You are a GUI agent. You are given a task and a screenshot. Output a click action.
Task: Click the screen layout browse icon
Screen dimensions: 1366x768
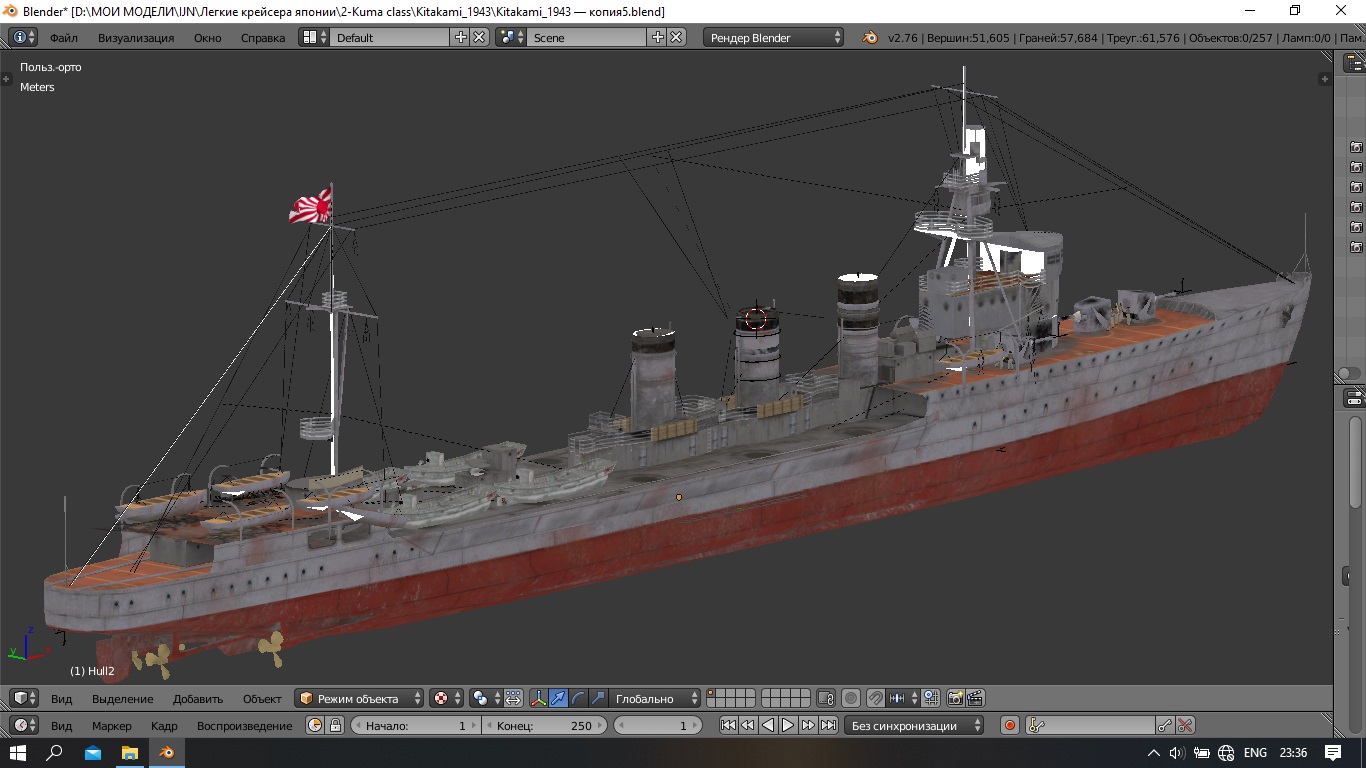[x=314, y=37]
